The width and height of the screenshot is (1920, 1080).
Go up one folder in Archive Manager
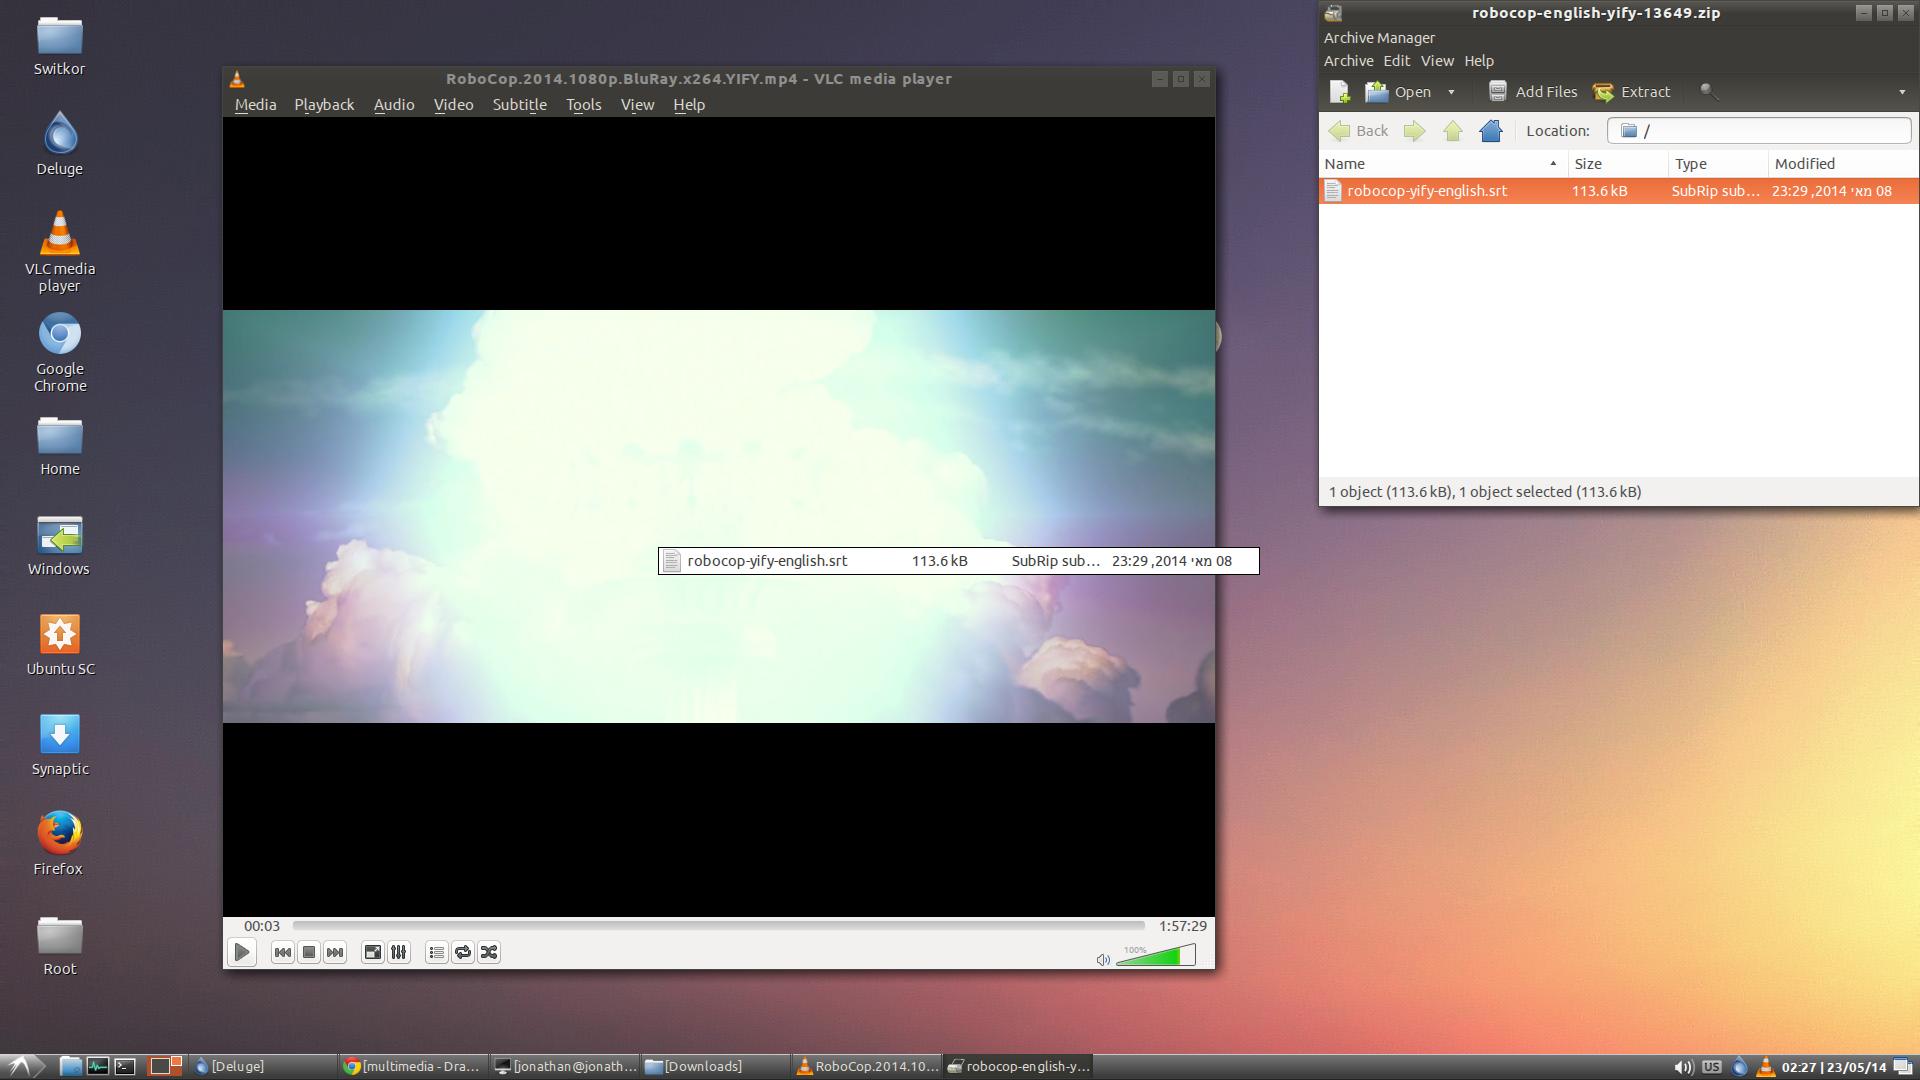pos(1453,131)
